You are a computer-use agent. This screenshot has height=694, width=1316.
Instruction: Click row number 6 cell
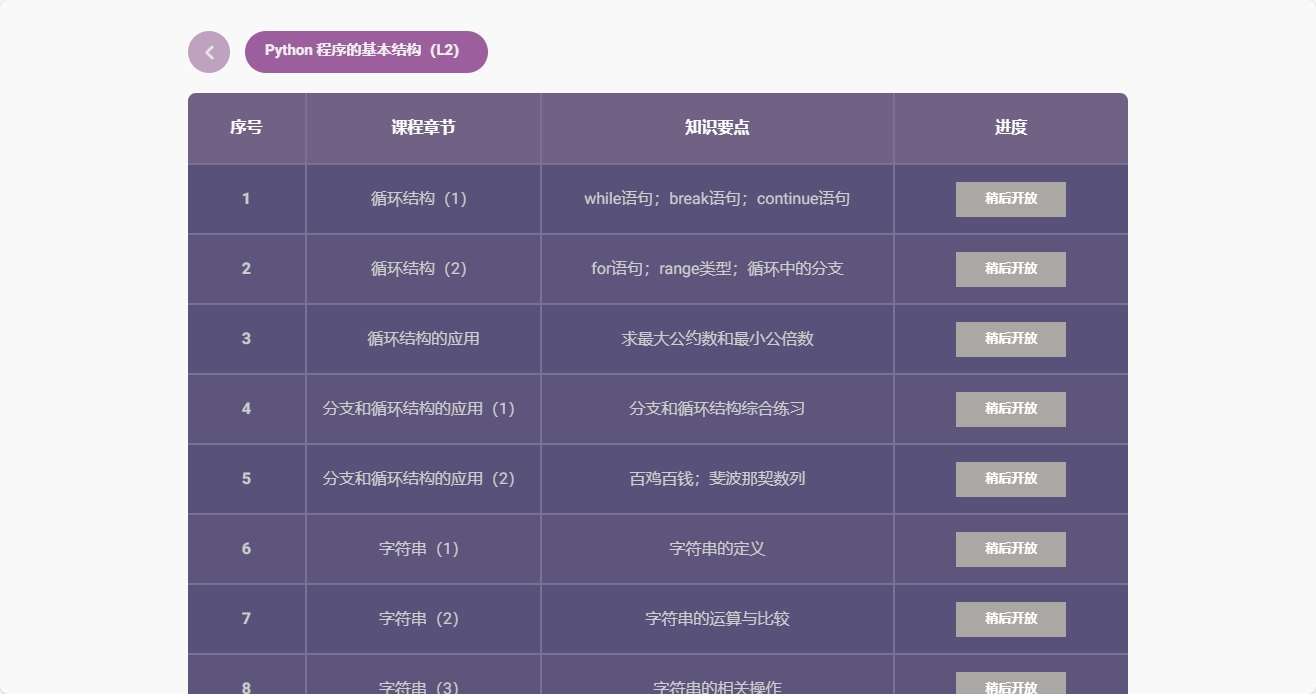click(246, 549)
